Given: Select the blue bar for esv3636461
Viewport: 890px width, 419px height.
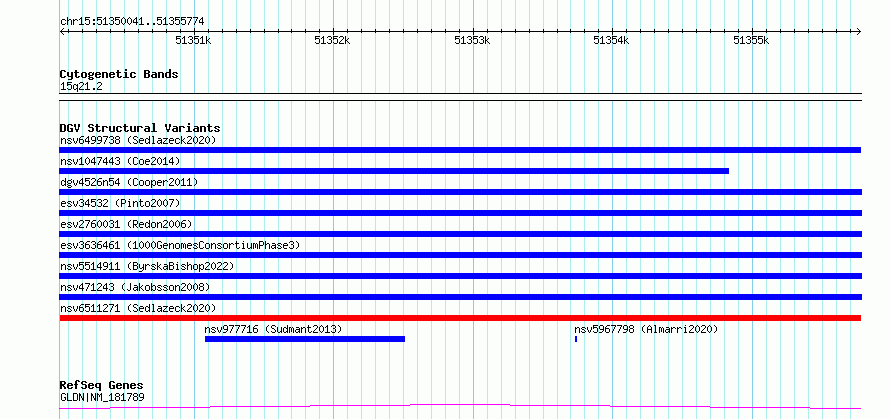Looking at the screenshot, I should click(460, 255).
